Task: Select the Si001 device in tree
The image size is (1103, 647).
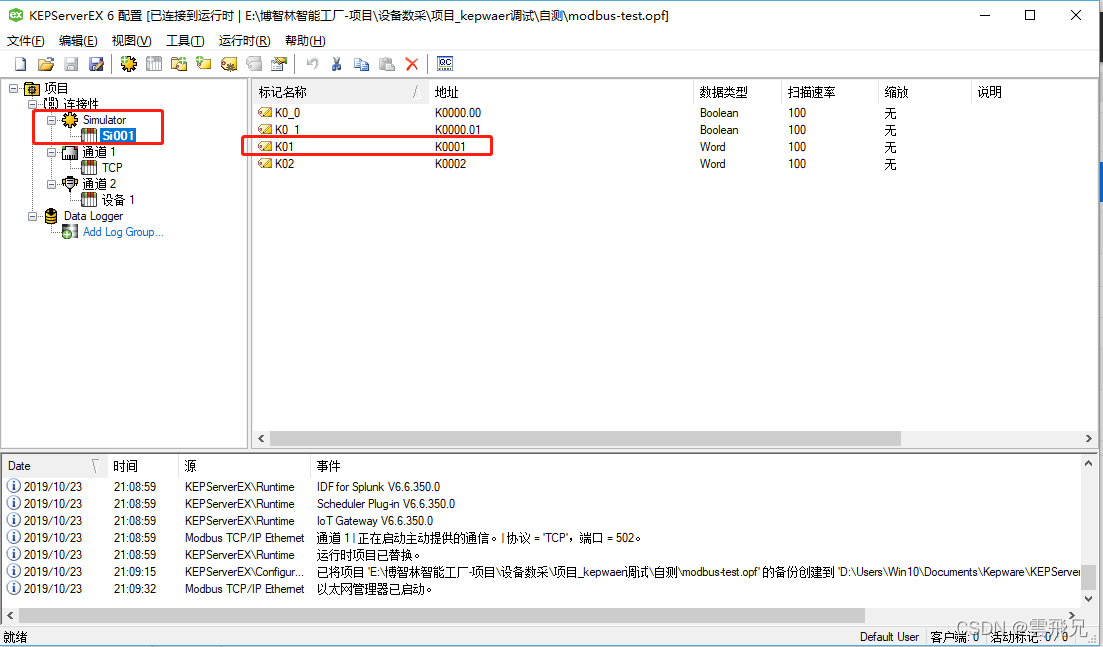Action: point(117,136)
